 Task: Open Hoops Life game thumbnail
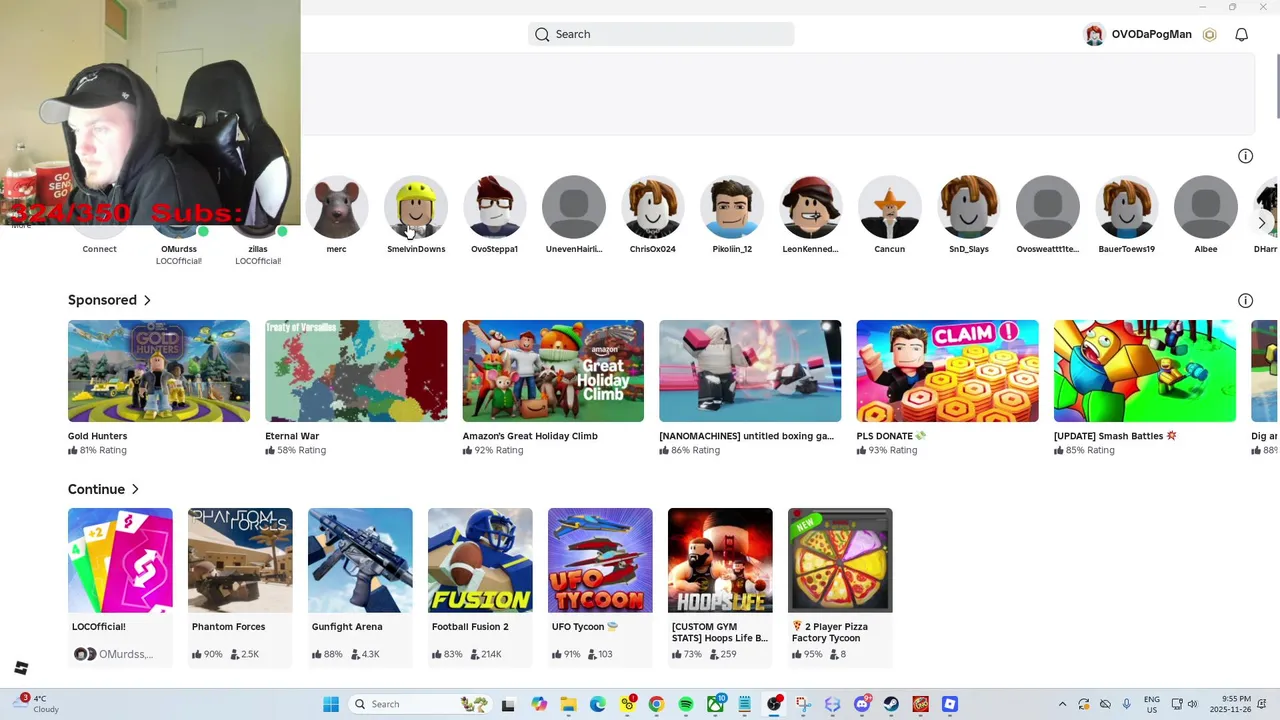(x=720, y=560)
